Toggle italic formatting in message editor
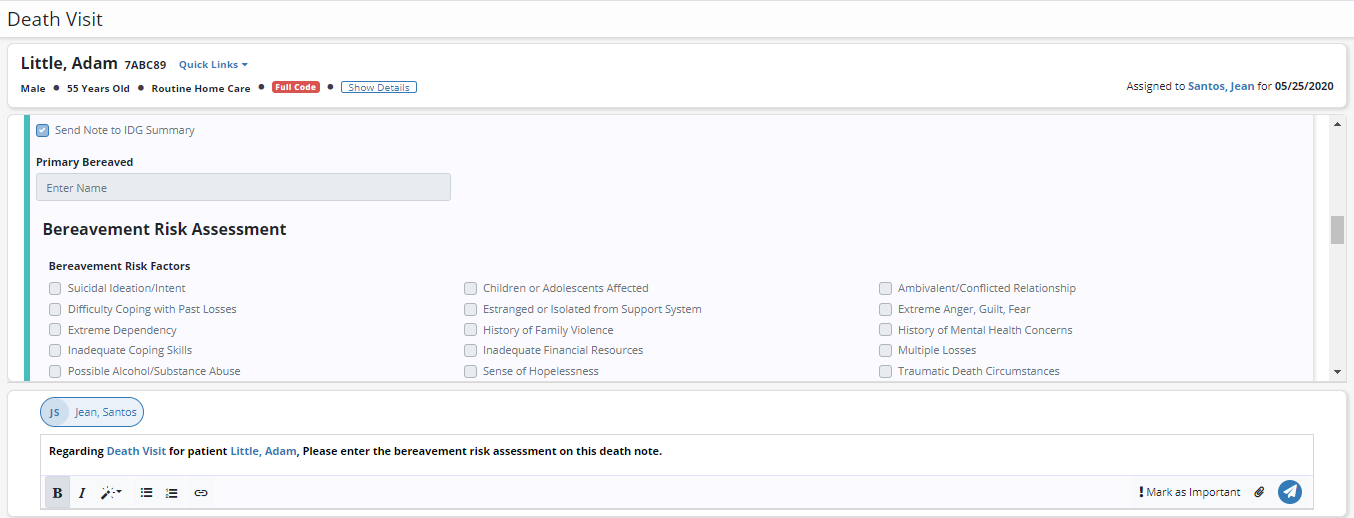Screen dimensions: 1354x518 [82, 493]
